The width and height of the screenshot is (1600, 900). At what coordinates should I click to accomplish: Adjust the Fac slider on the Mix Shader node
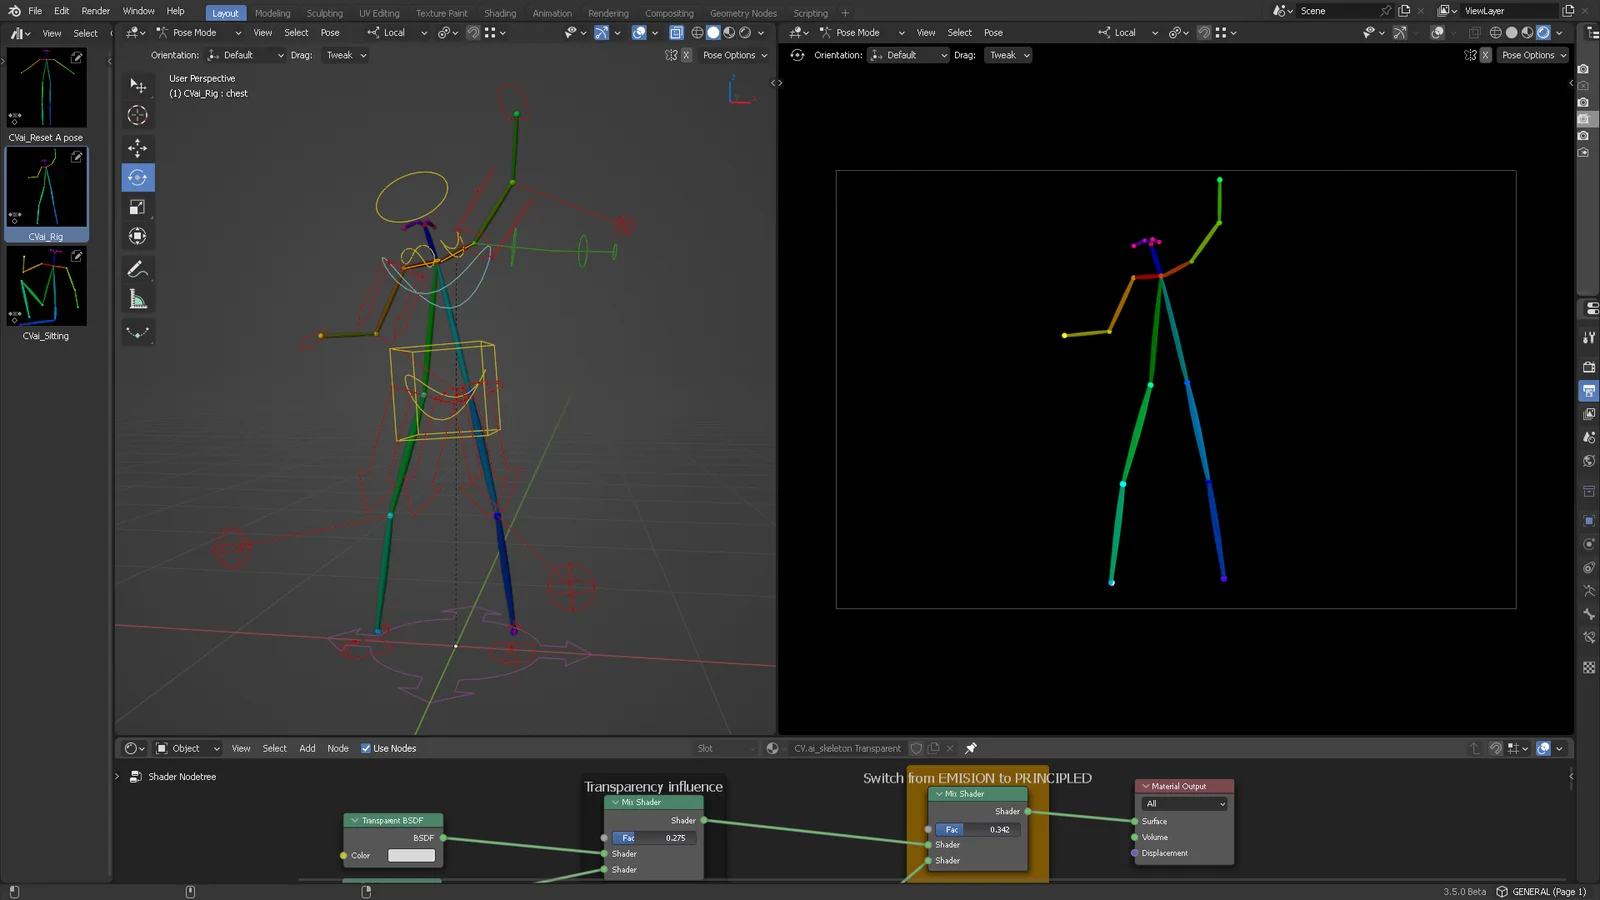pos(655,837)
